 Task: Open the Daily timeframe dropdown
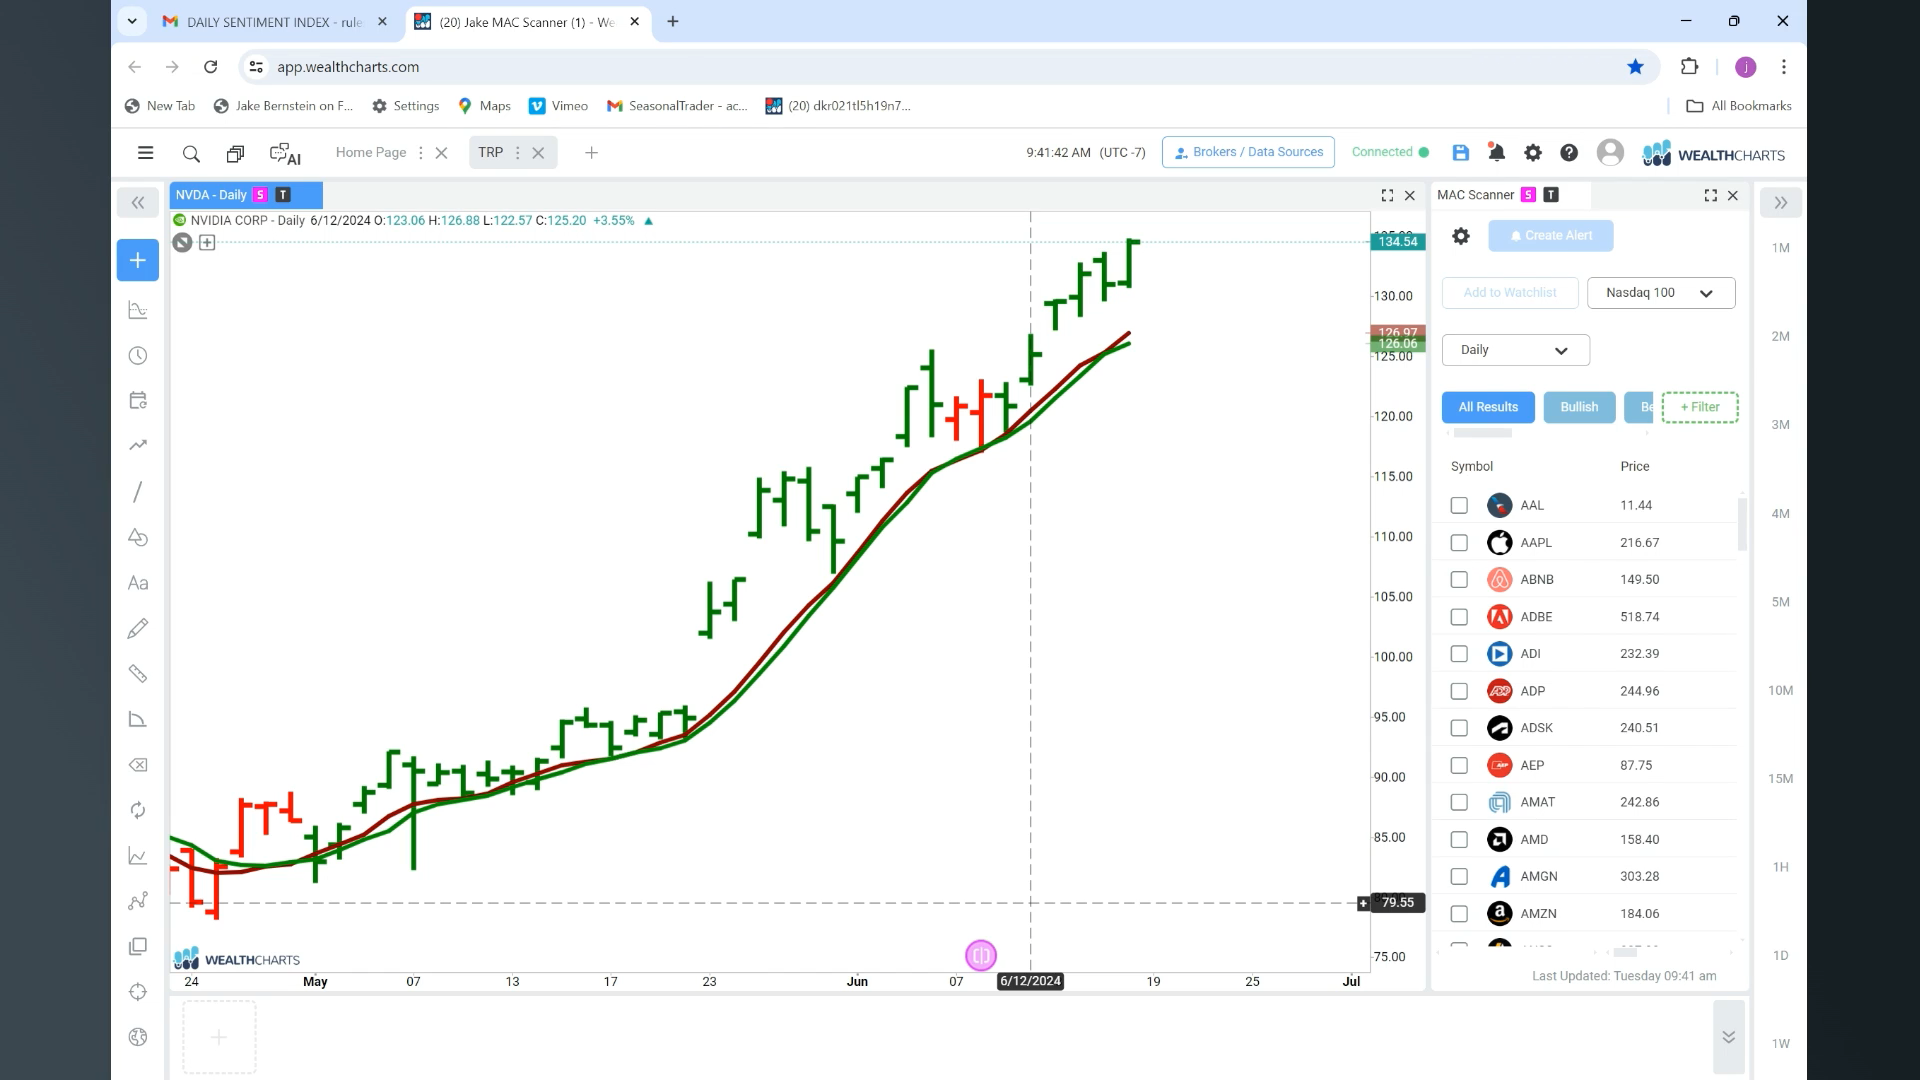(1515, 350)
